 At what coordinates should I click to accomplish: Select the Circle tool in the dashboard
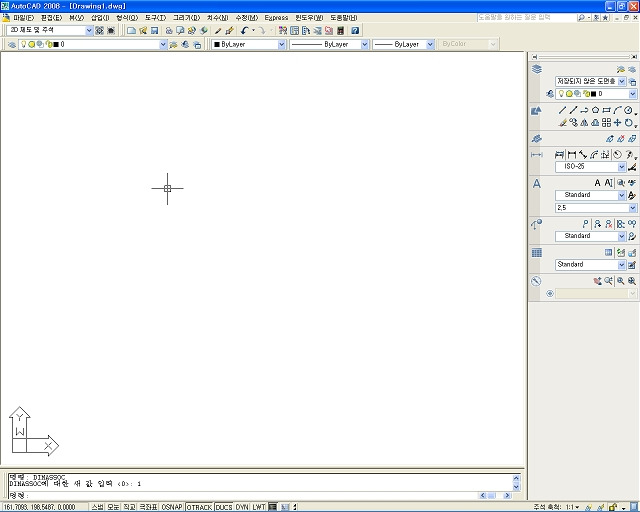(628, 110)
